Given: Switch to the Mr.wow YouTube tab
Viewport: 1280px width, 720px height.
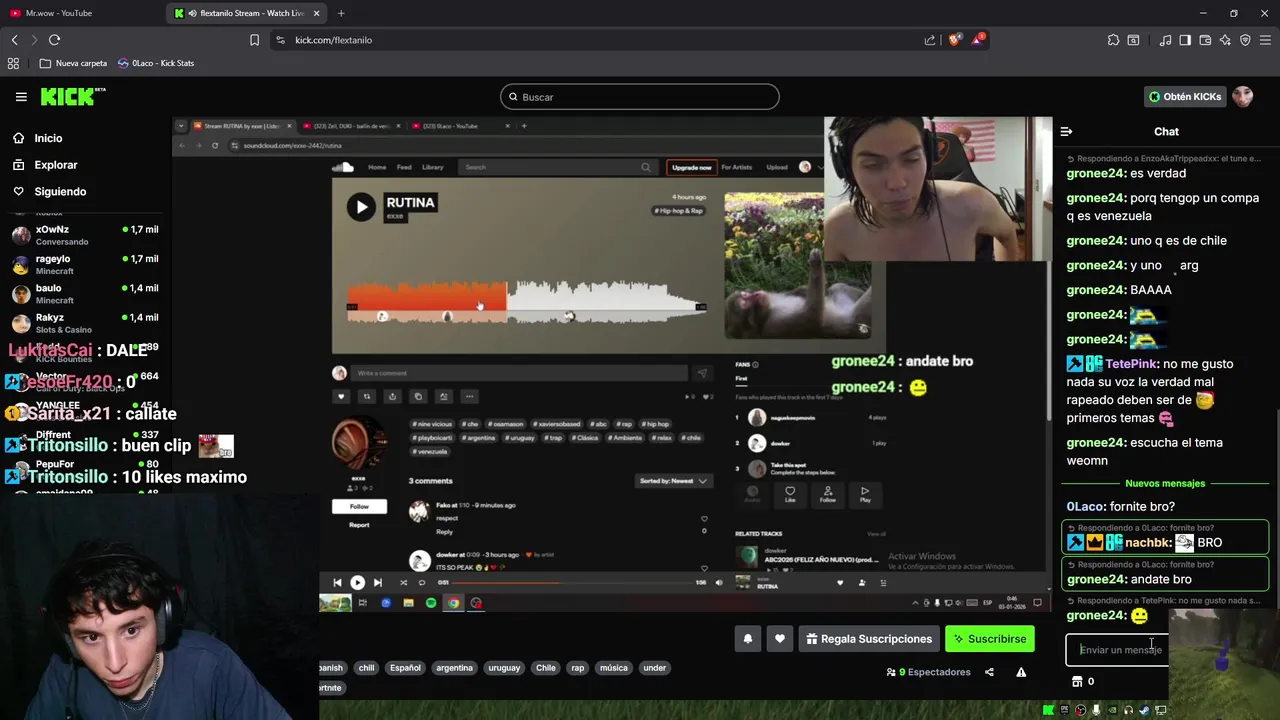Looking at the screenshot, I should [x=80, y=13].
